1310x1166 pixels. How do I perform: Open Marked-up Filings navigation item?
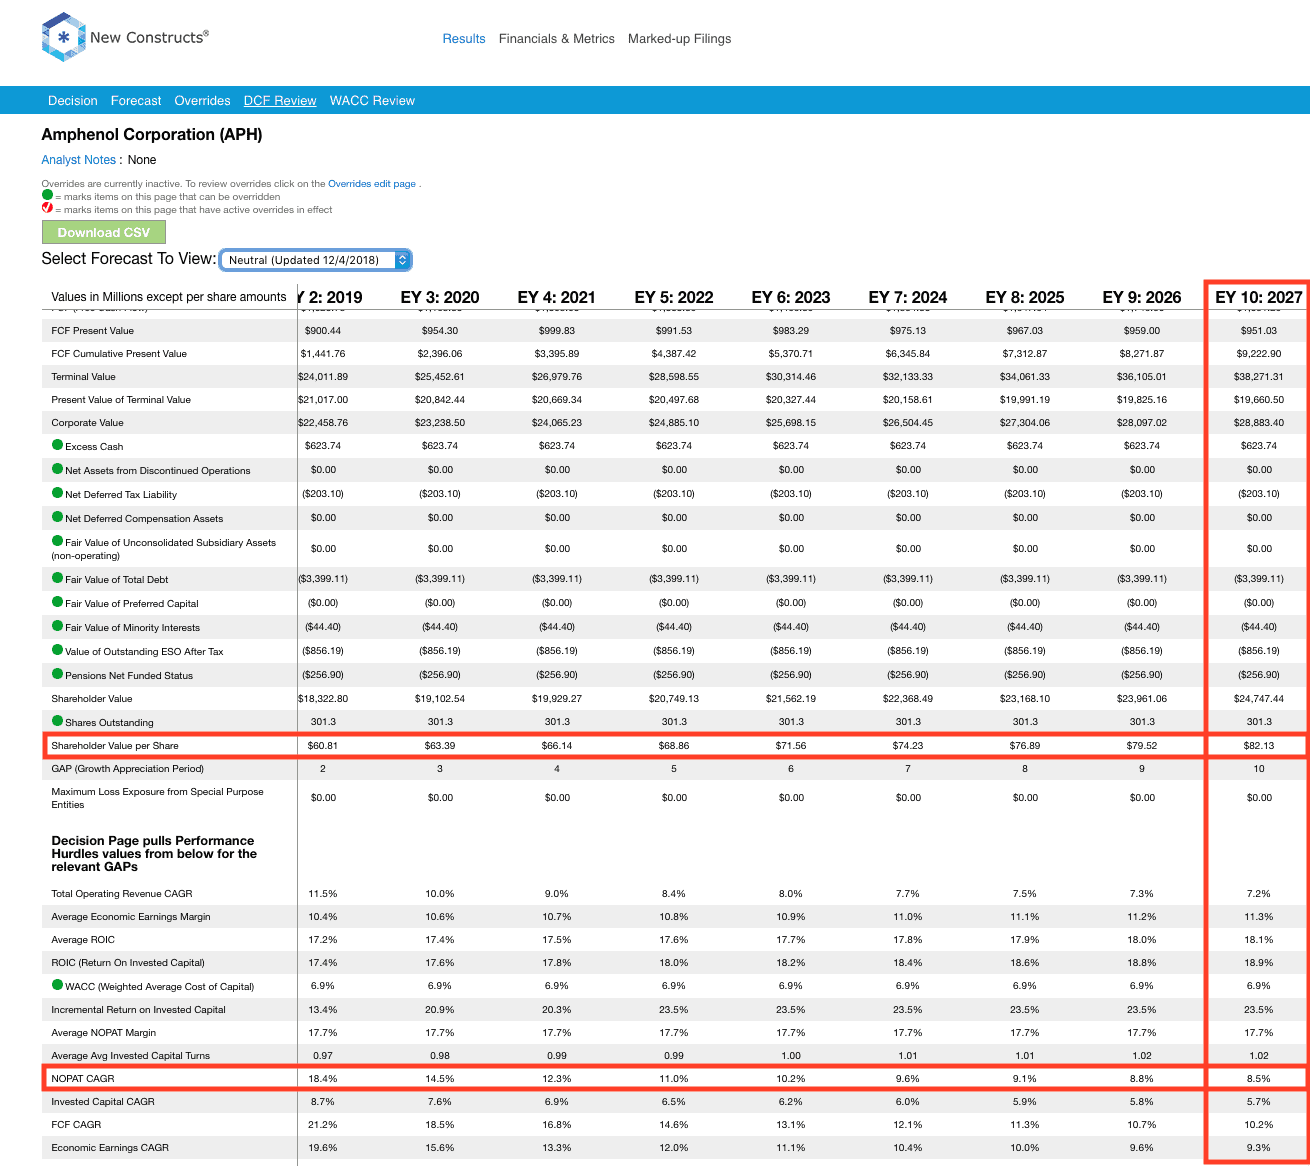coord(680,39)
